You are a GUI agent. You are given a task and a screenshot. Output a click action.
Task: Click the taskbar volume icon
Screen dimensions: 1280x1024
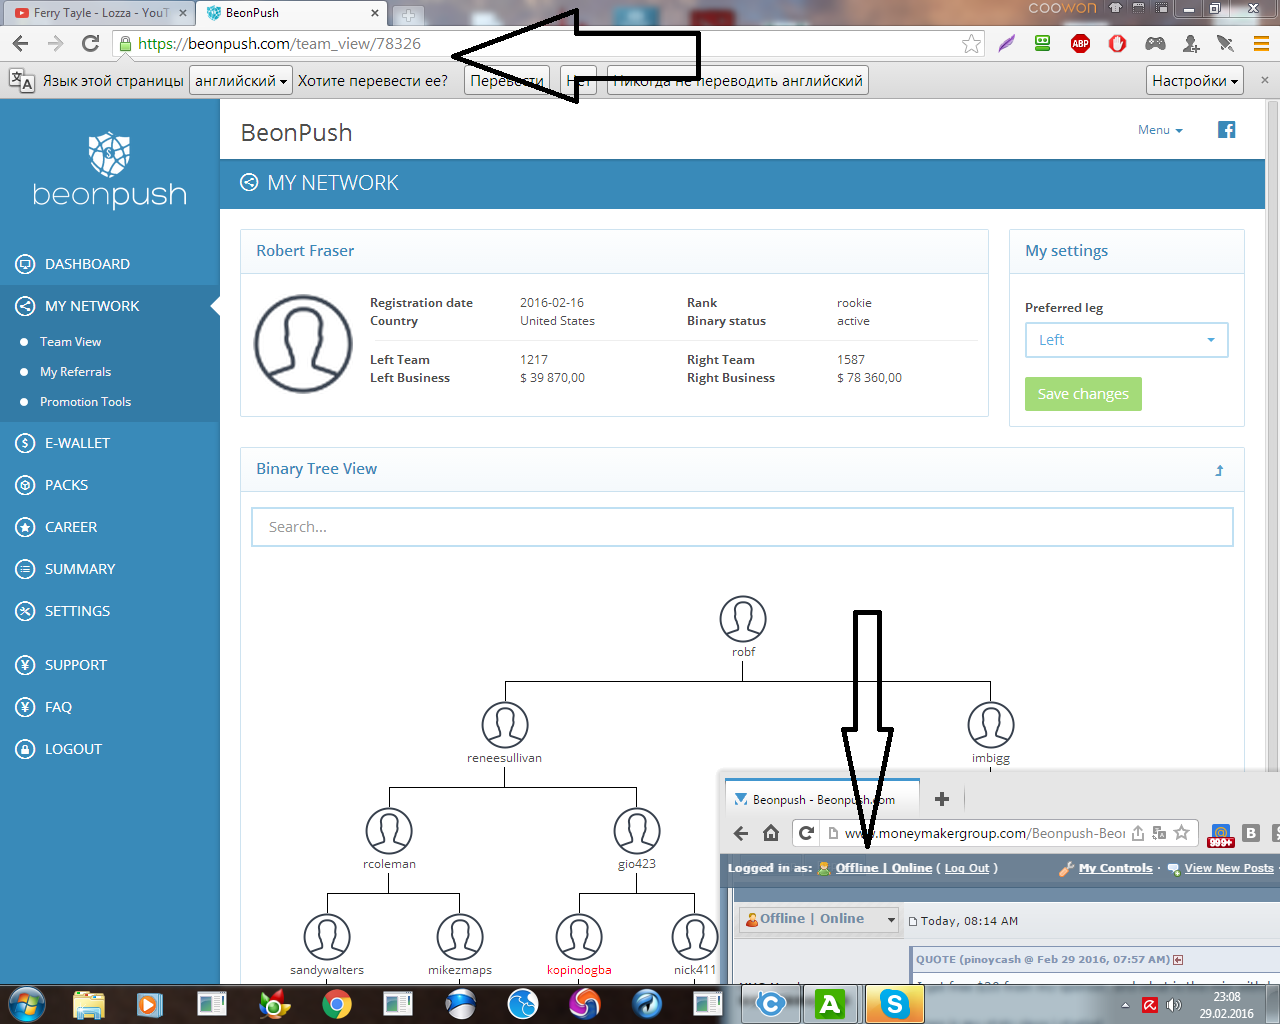[1173, 1005]
